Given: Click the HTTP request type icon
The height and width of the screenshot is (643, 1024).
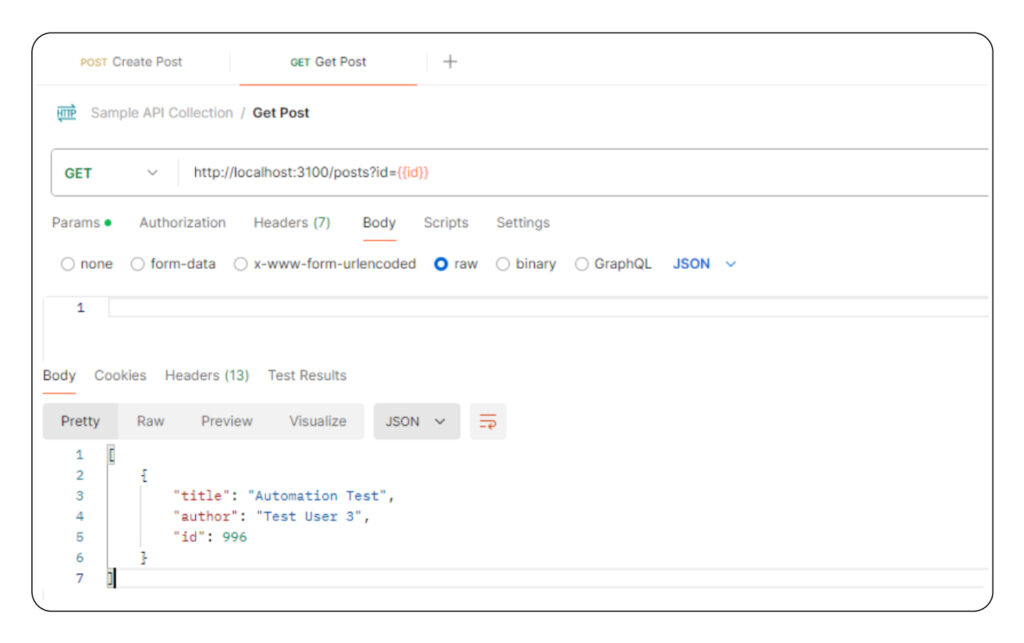Looking at the screenshot, I should click(67, 113).
